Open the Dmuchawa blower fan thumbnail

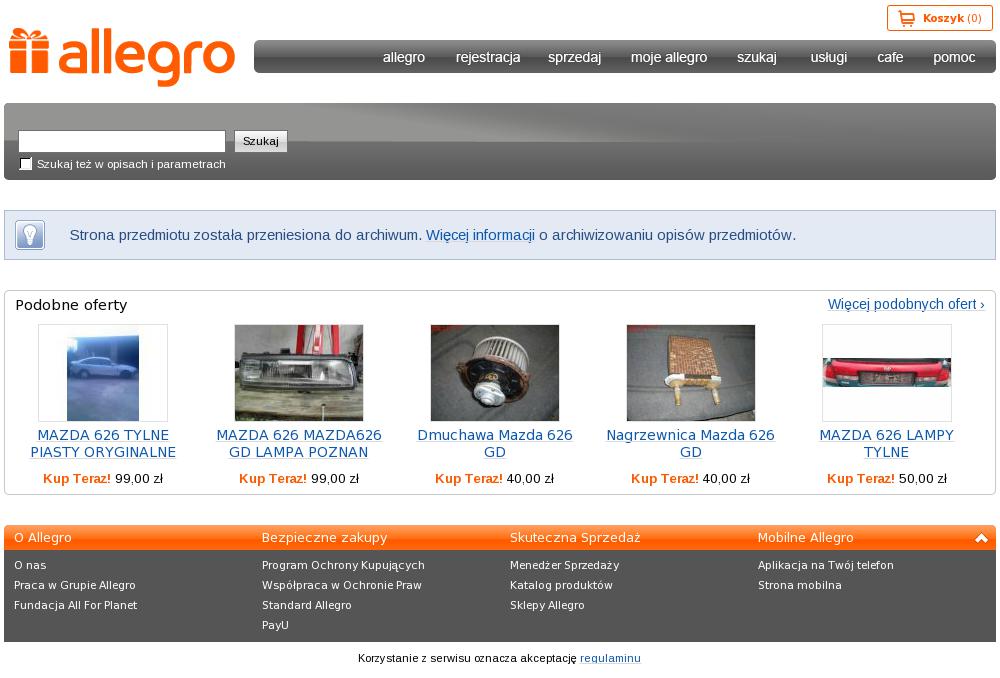[495, 373]
